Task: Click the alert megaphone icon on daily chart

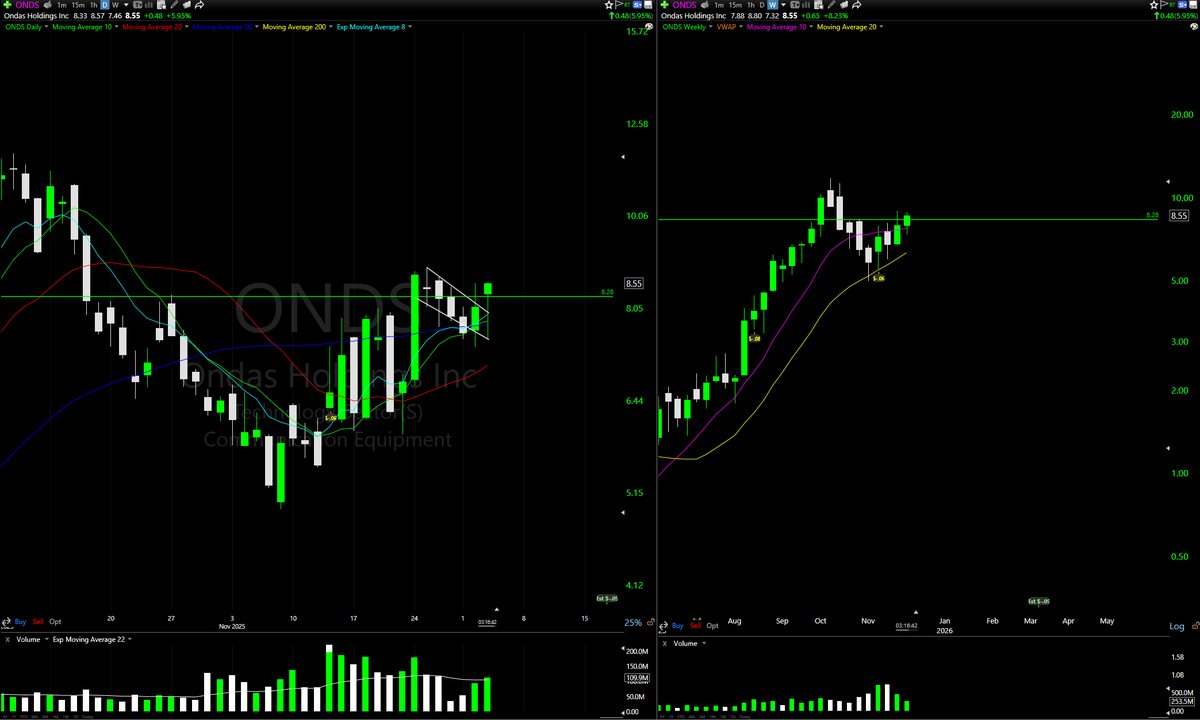Action: (x=47, y=5)
